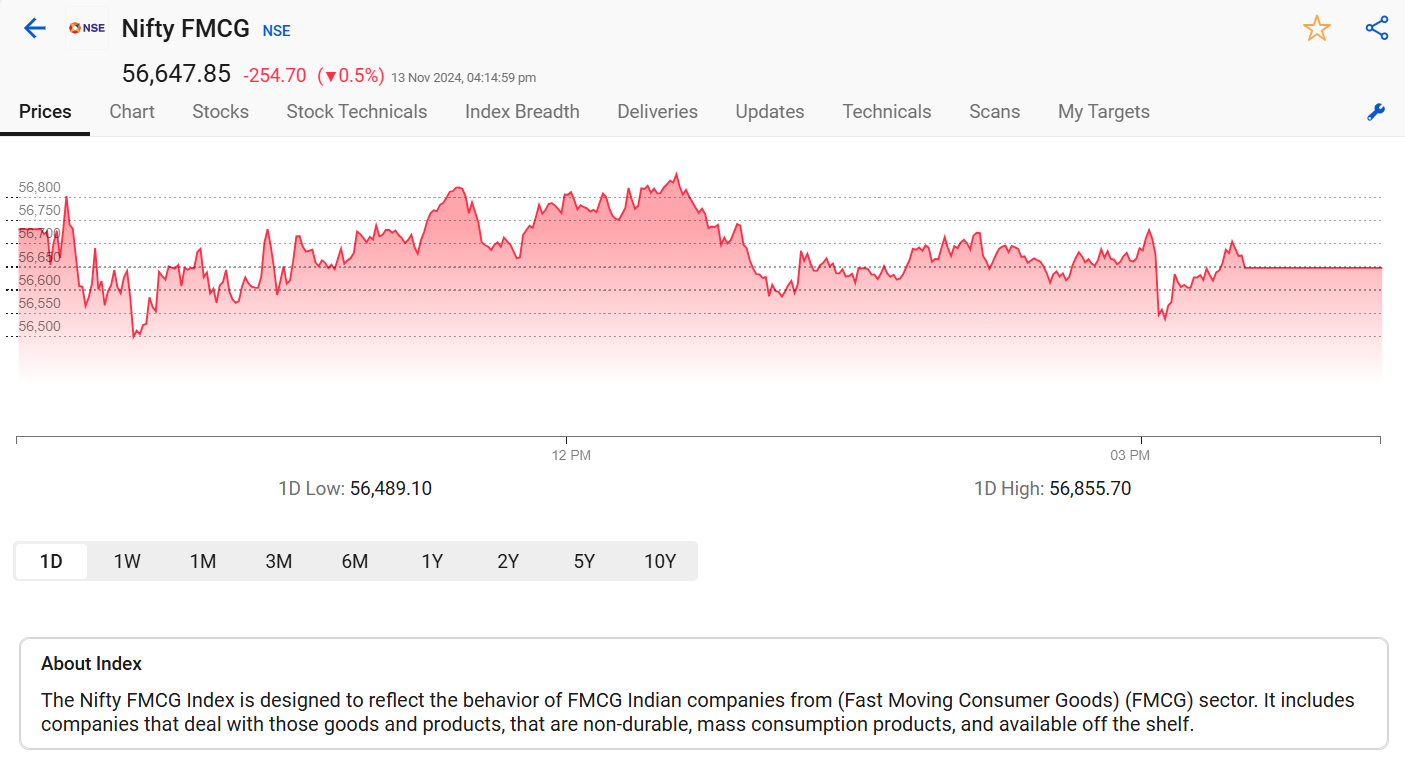Viewport: 1405px width, 759px height.
Task: Share this index page
Action: point(1377,28)
